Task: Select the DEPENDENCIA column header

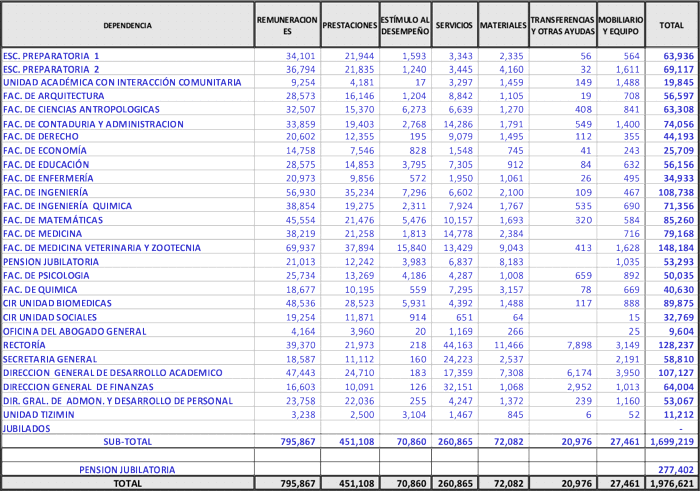Action: coord(128,25)
